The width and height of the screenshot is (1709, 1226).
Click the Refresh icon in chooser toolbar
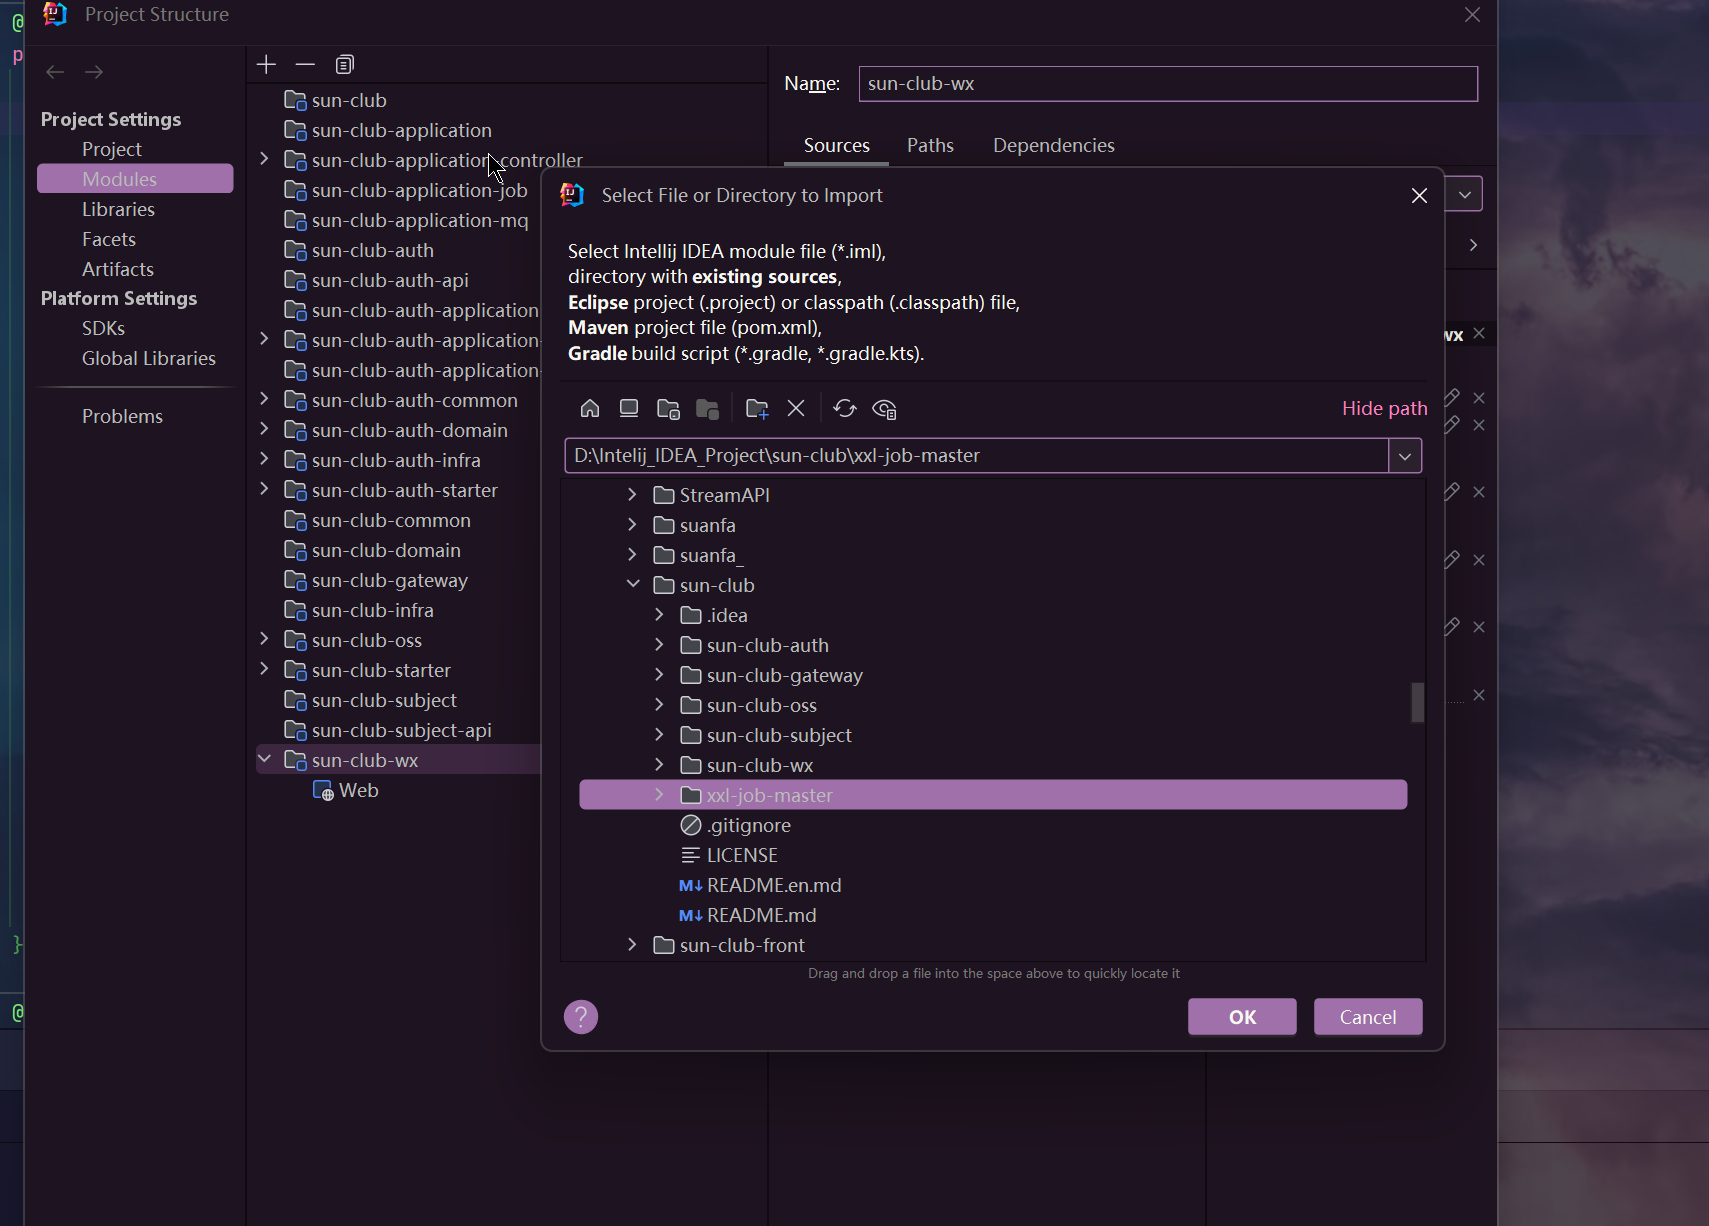click(845, 408)
